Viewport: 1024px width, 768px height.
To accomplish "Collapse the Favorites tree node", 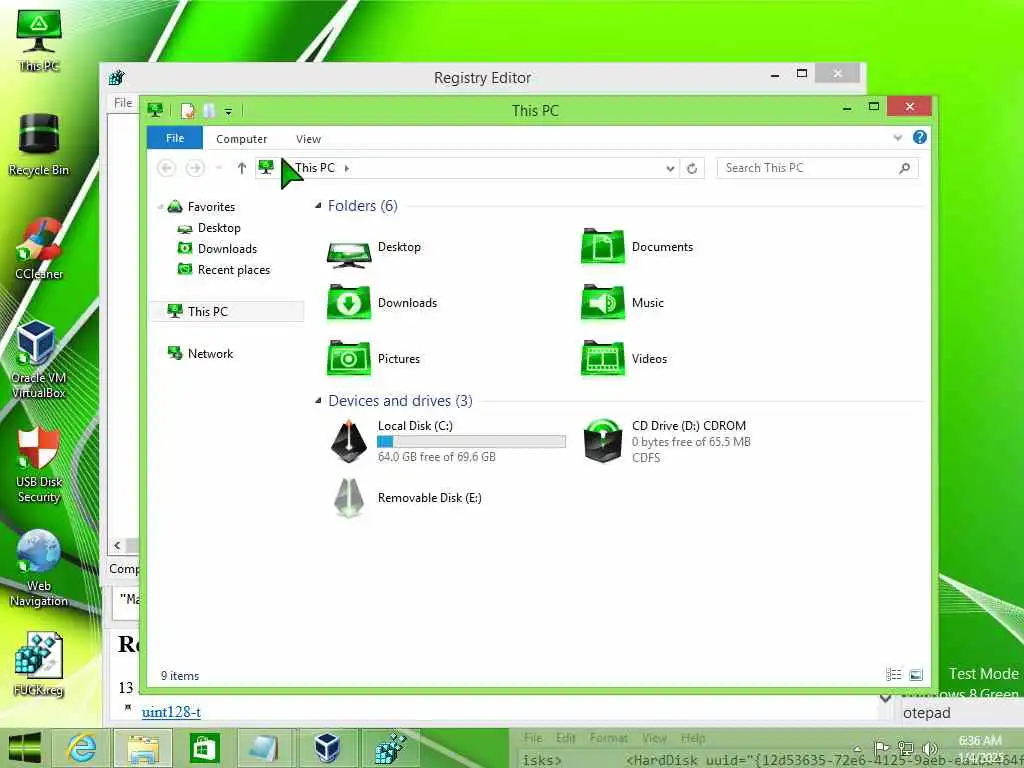I will click(160, 207).
